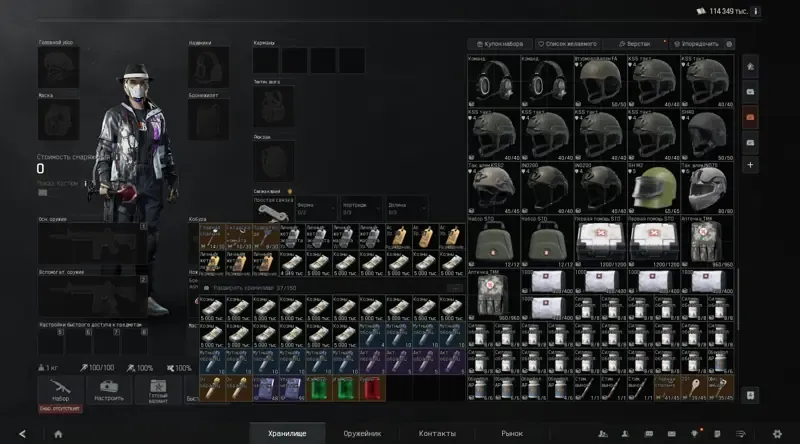Click the info icon beside Показ. Костюм
This screenshot has width=800, height=444.
[x=85, y=183]
